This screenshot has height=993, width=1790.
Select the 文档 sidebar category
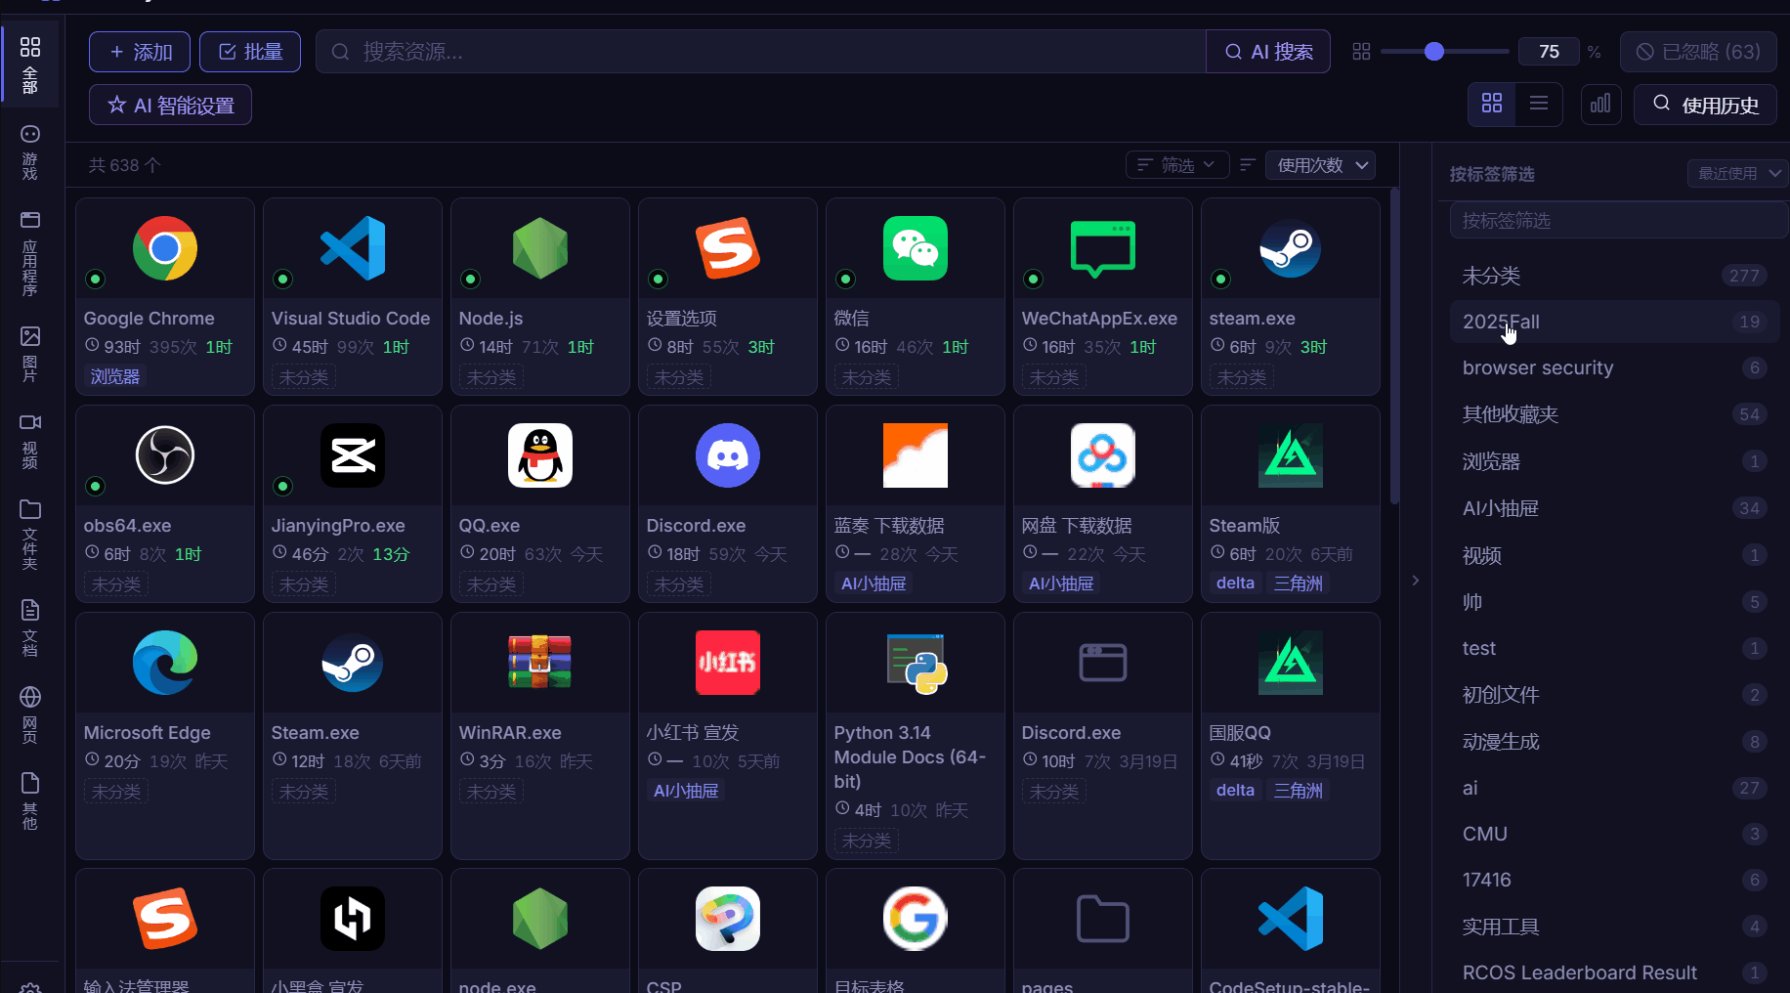pyautogui.click(x=30, y=628)
